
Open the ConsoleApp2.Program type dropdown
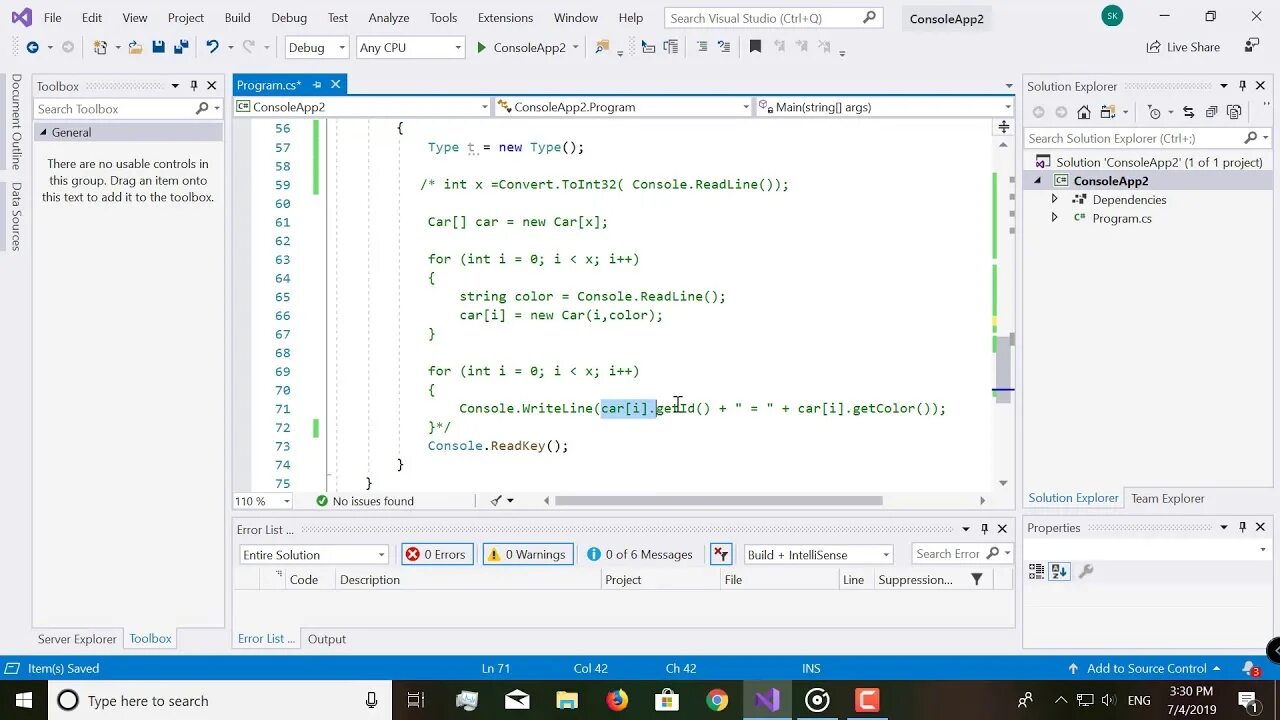click(x=623, y=107)
